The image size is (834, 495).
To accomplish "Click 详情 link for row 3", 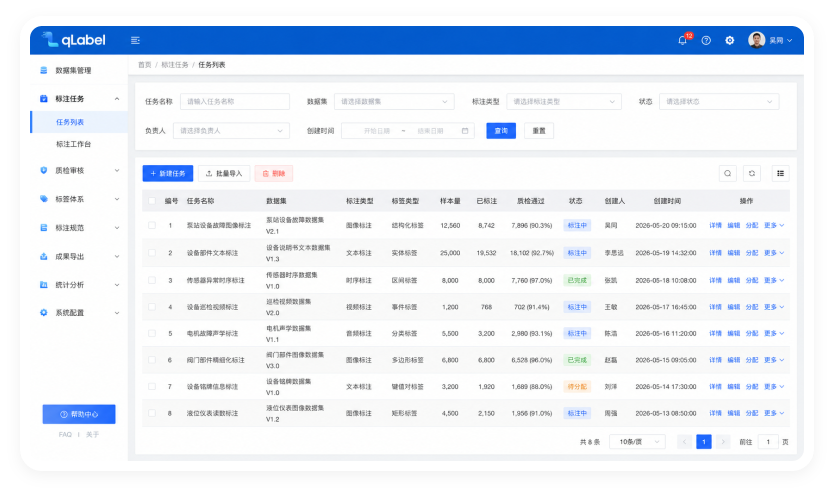I will (715, 280).
